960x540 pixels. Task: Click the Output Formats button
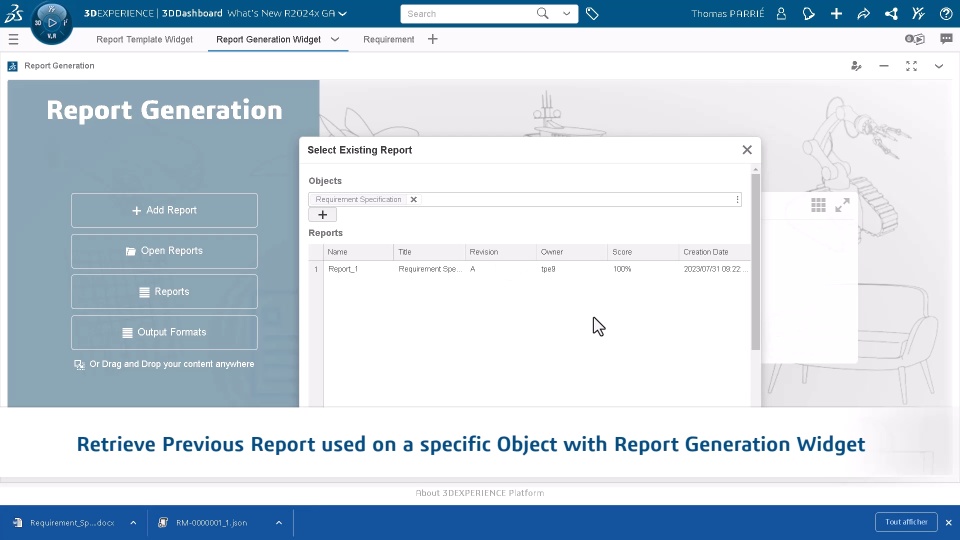pyautogui.click(x=164, y=332)
